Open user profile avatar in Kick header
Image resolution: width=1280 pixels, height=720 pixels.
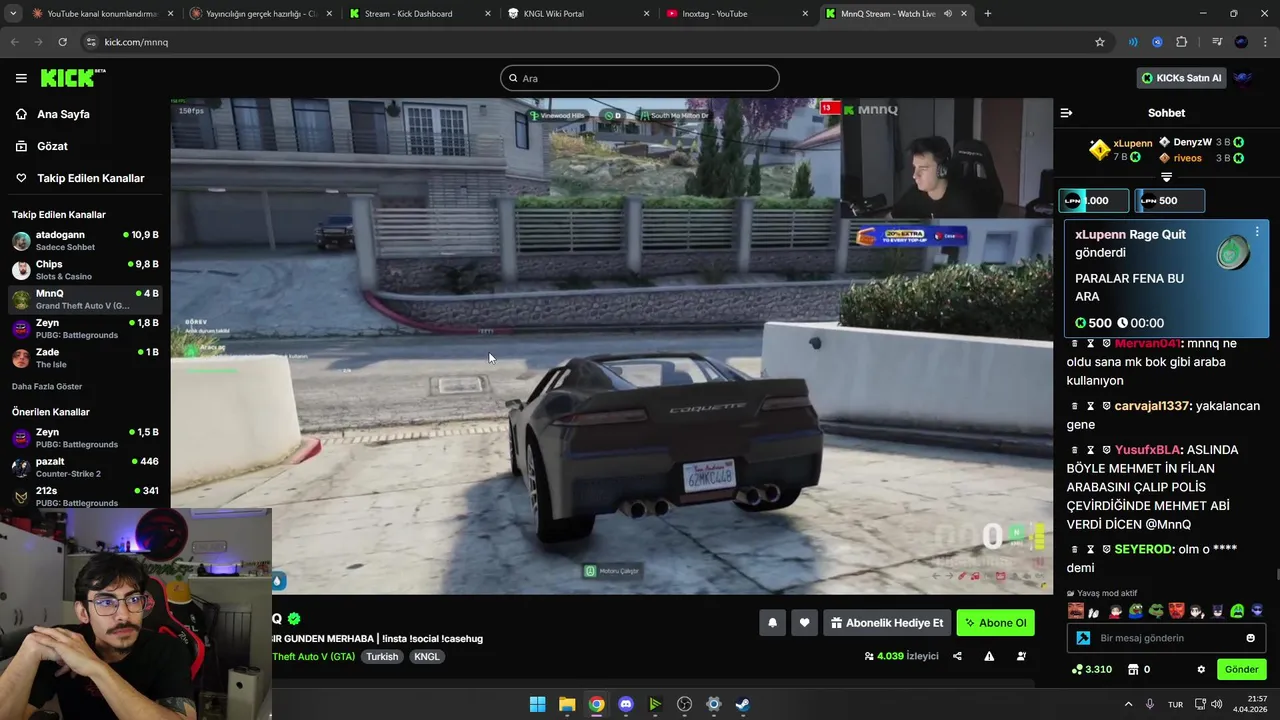point(1244,78)
